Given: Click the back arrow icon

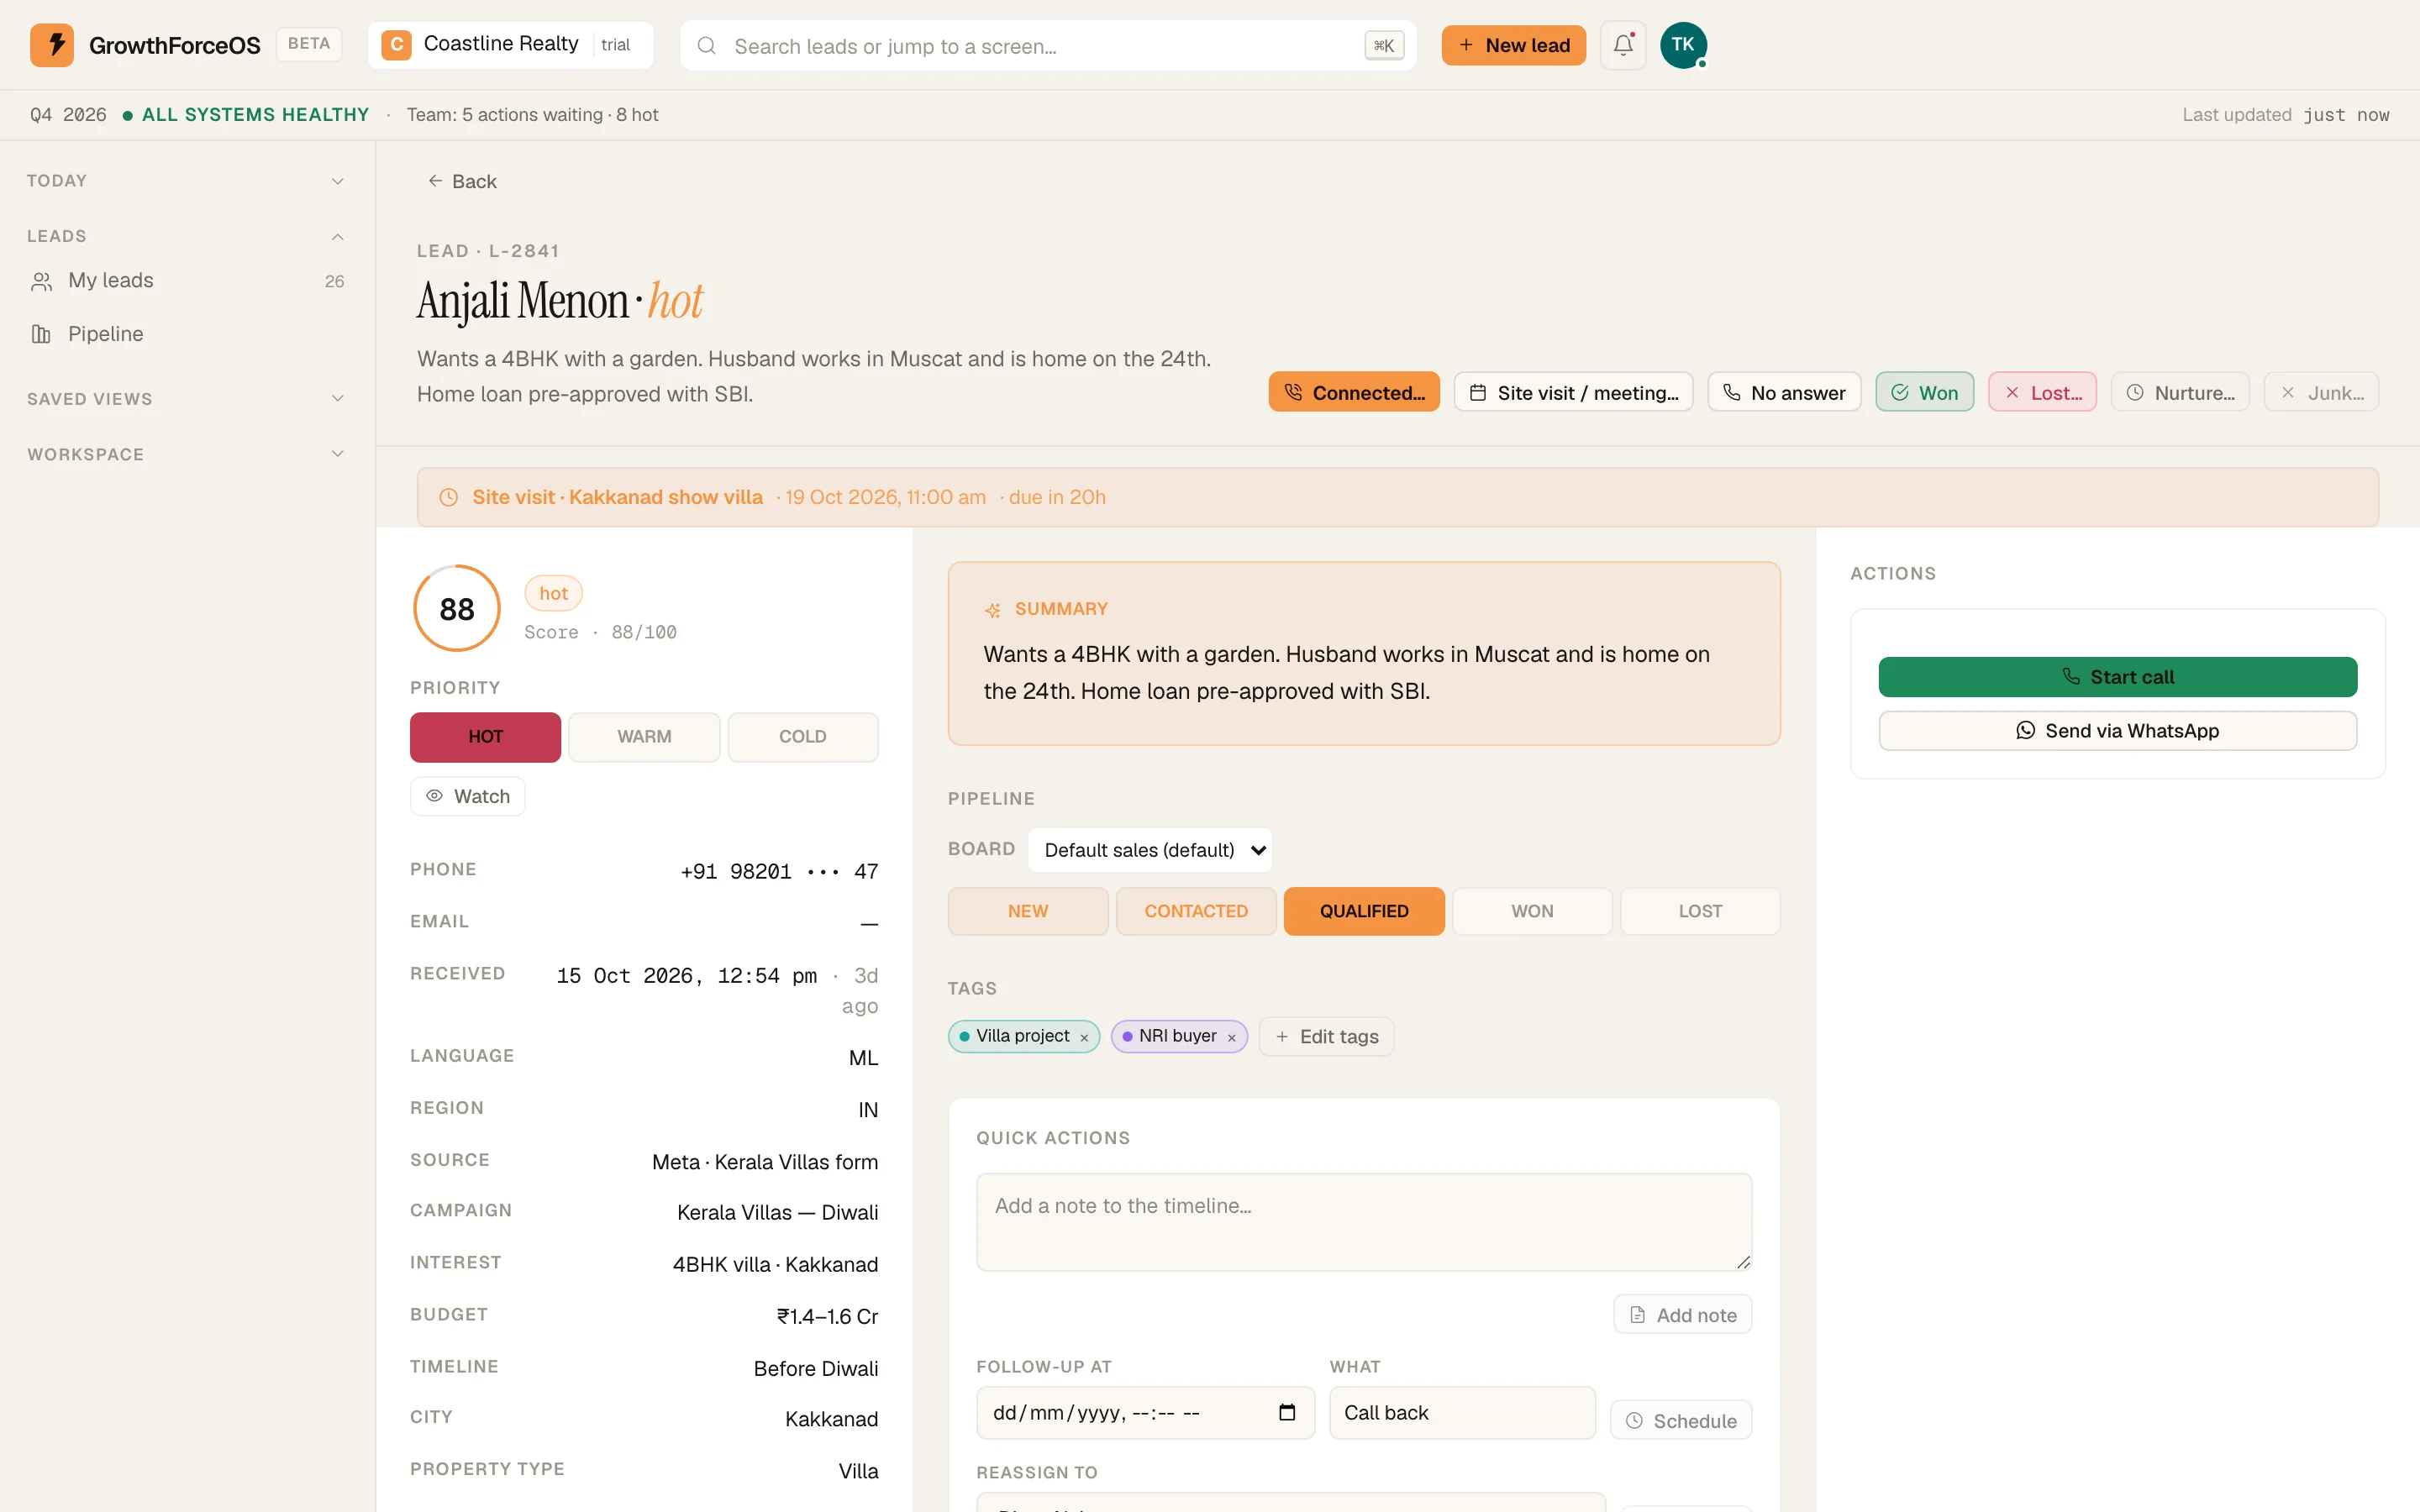Looking at the screenshot, I should tap(435, 181).
